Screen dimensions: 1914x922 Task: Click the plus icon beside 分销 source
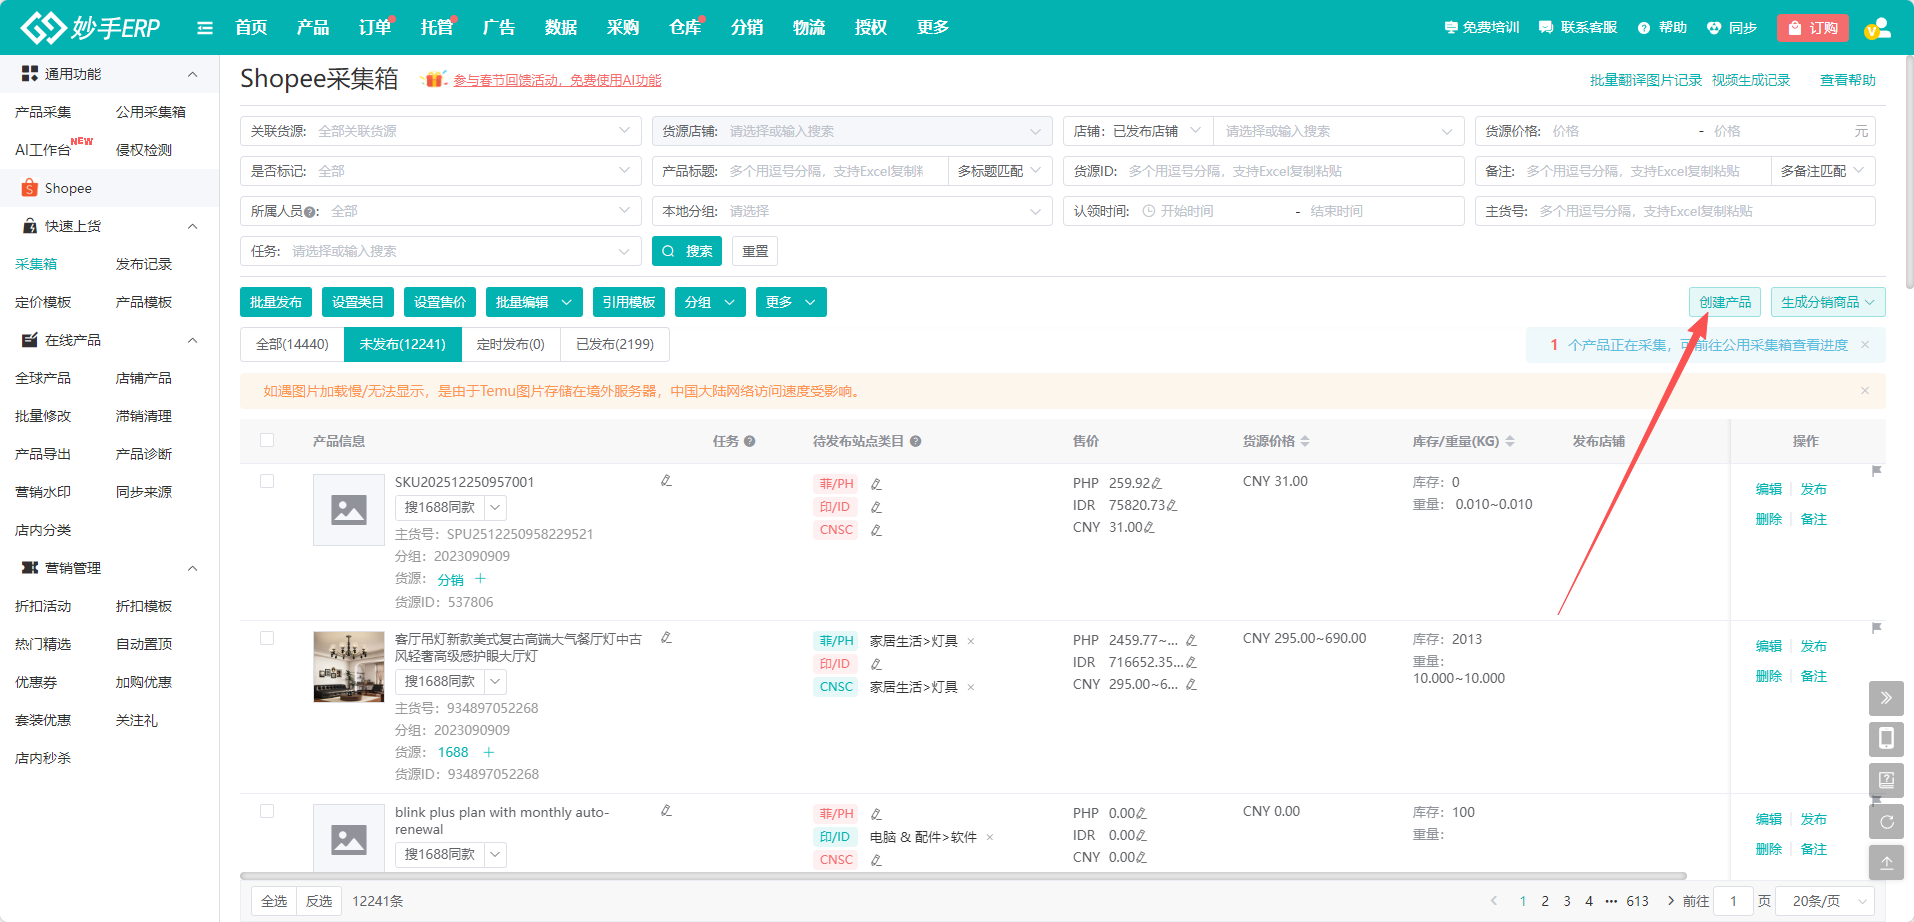coord(480,579)
